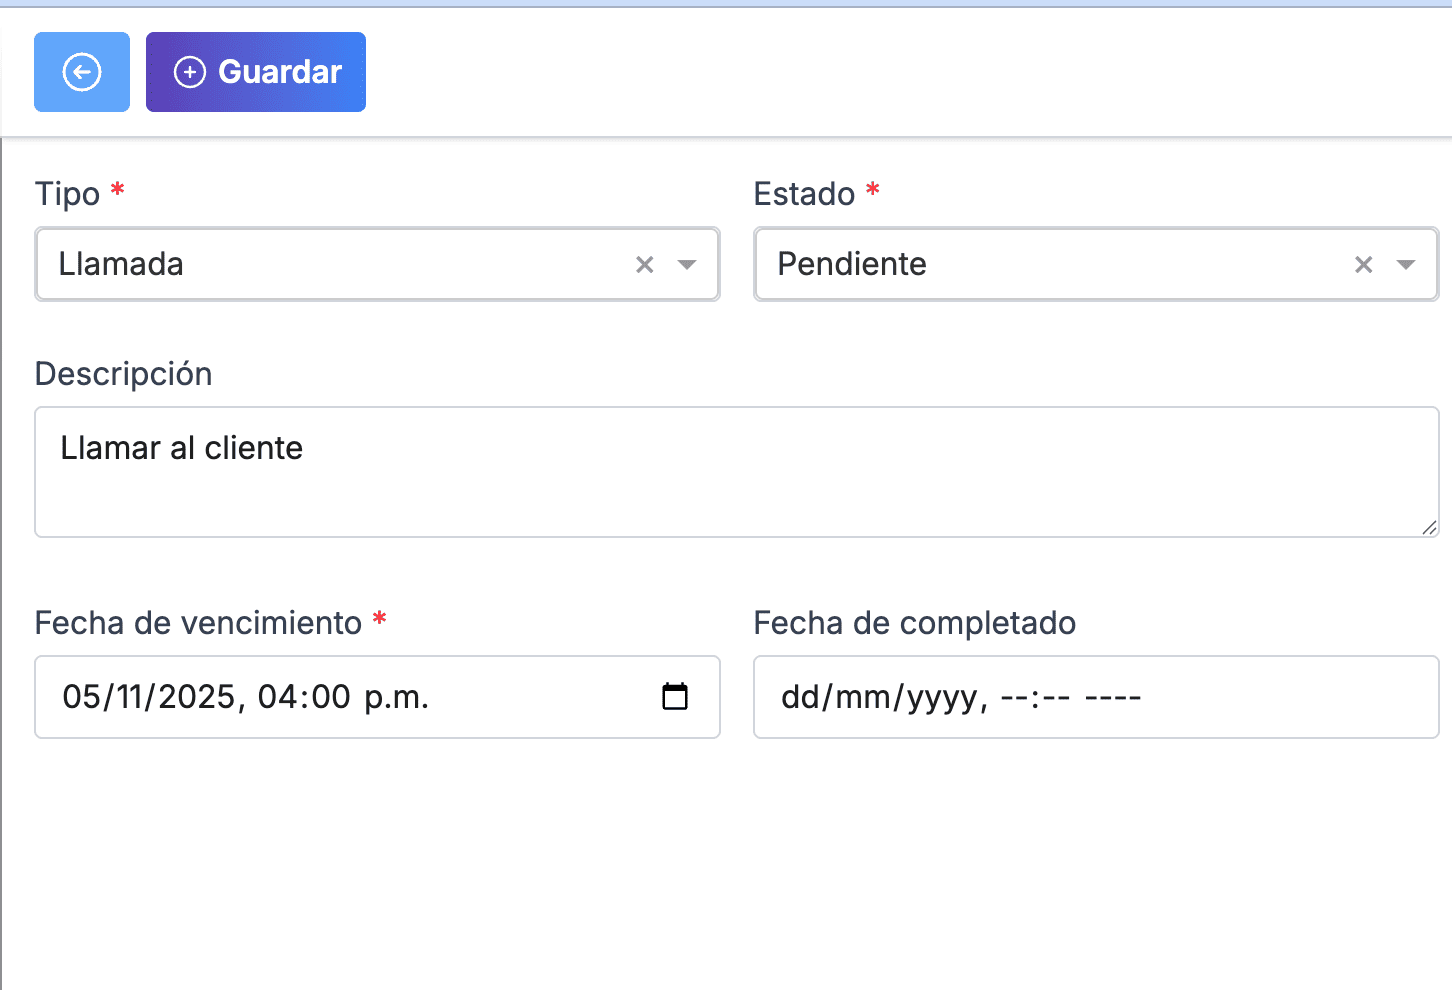Click the plus-circle icon on Guardar button
This screenshot has width=1452, height=990.
click(189, 71)
